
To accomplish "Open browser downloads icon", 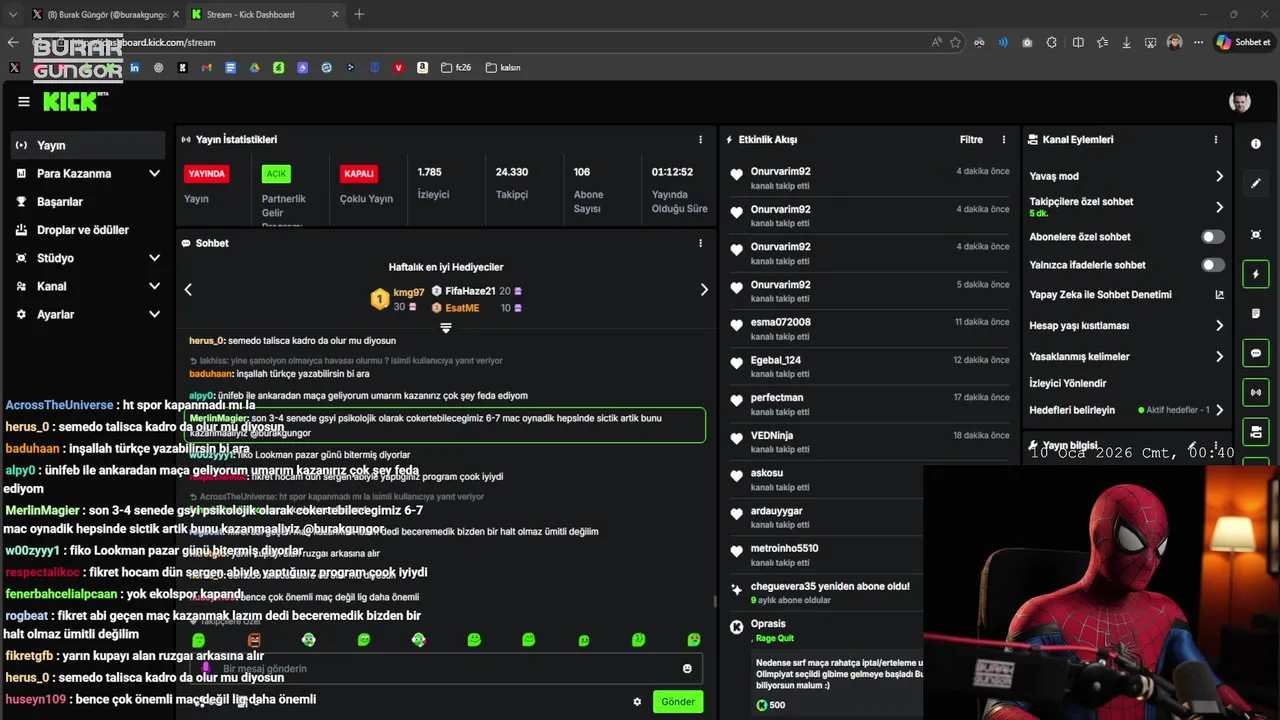I will pyautogui.click(x=1127, y=43).
